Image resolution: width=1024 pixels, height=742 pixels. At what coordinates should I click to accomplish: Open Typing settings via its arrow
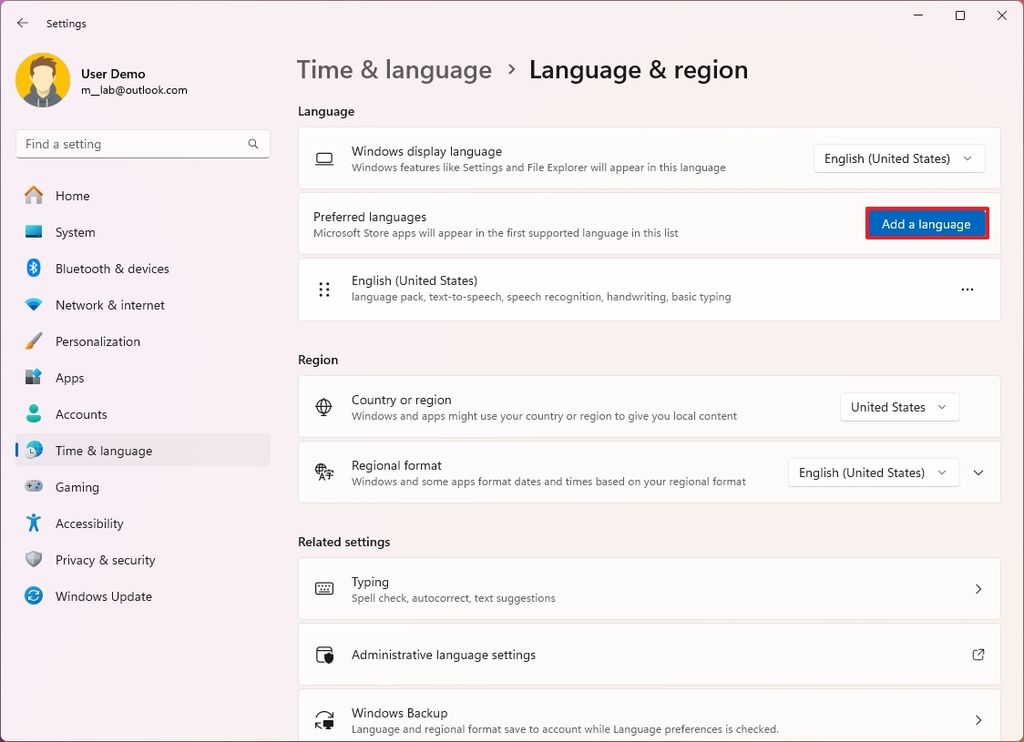coord(978,589)
